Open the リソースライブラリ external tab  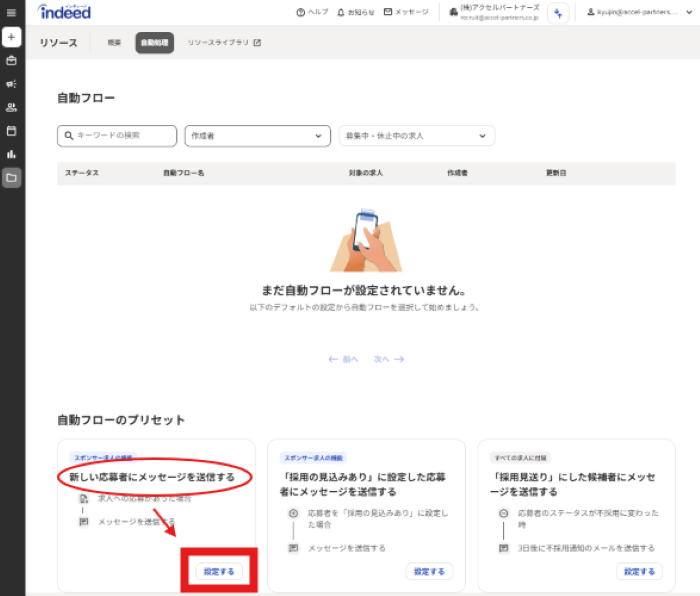pos(224,43)
